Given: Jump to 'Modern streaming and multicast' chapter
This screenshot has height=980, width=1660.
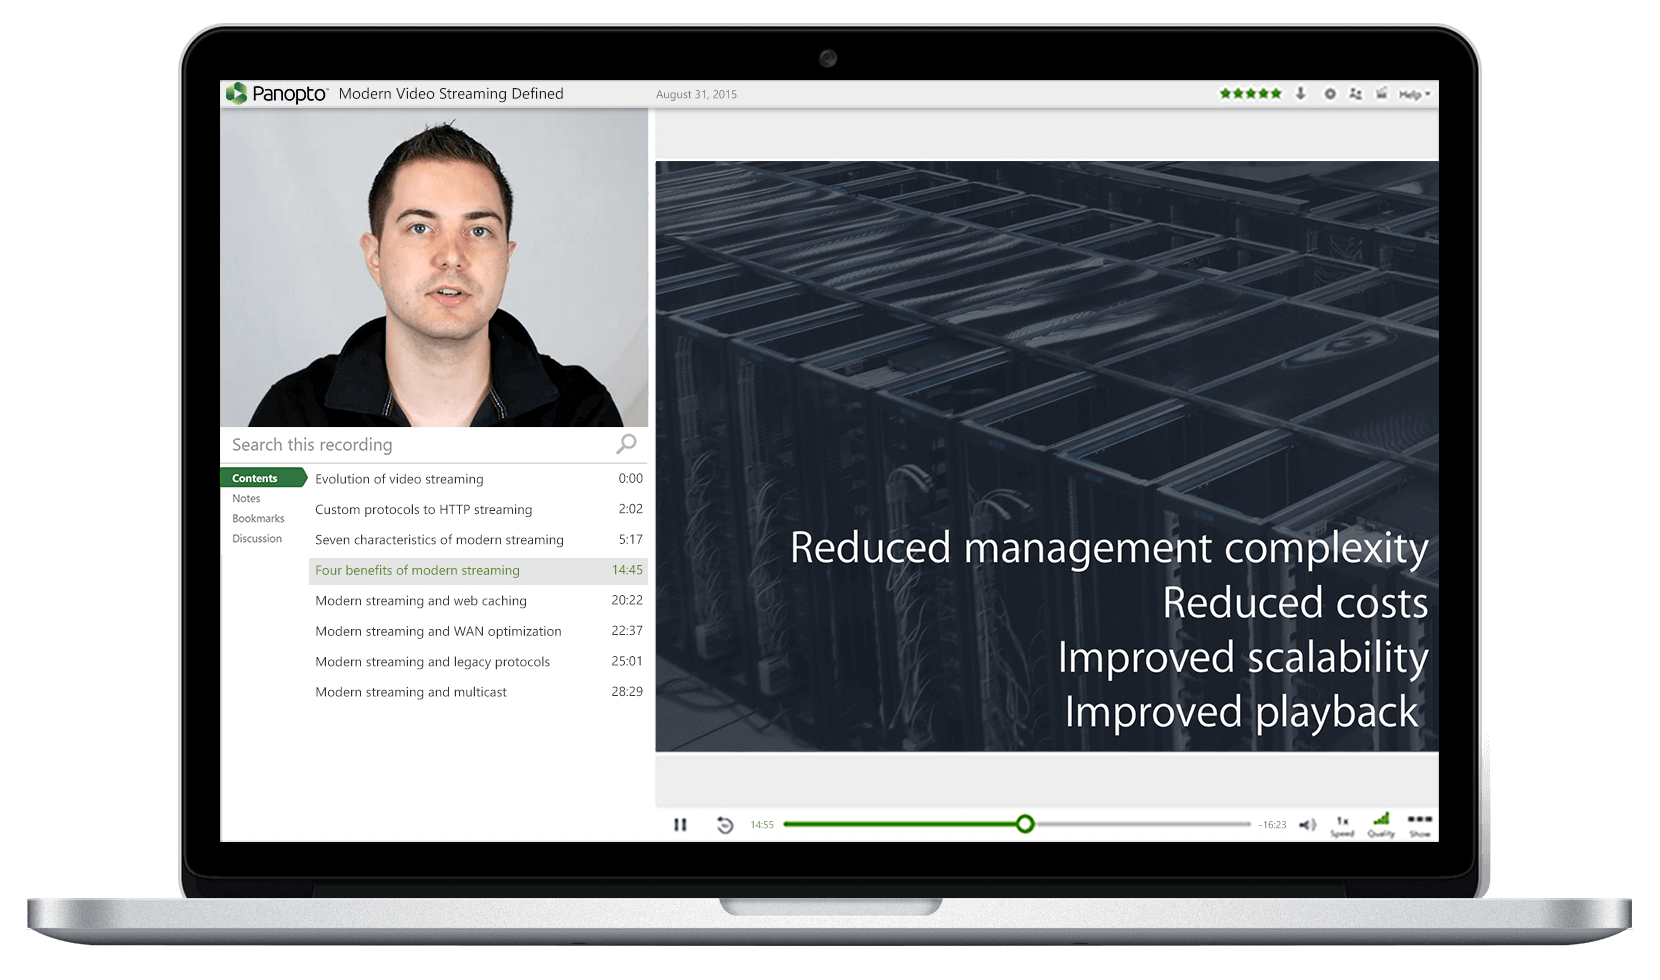Looking at the screenshot, I should 410,691.
